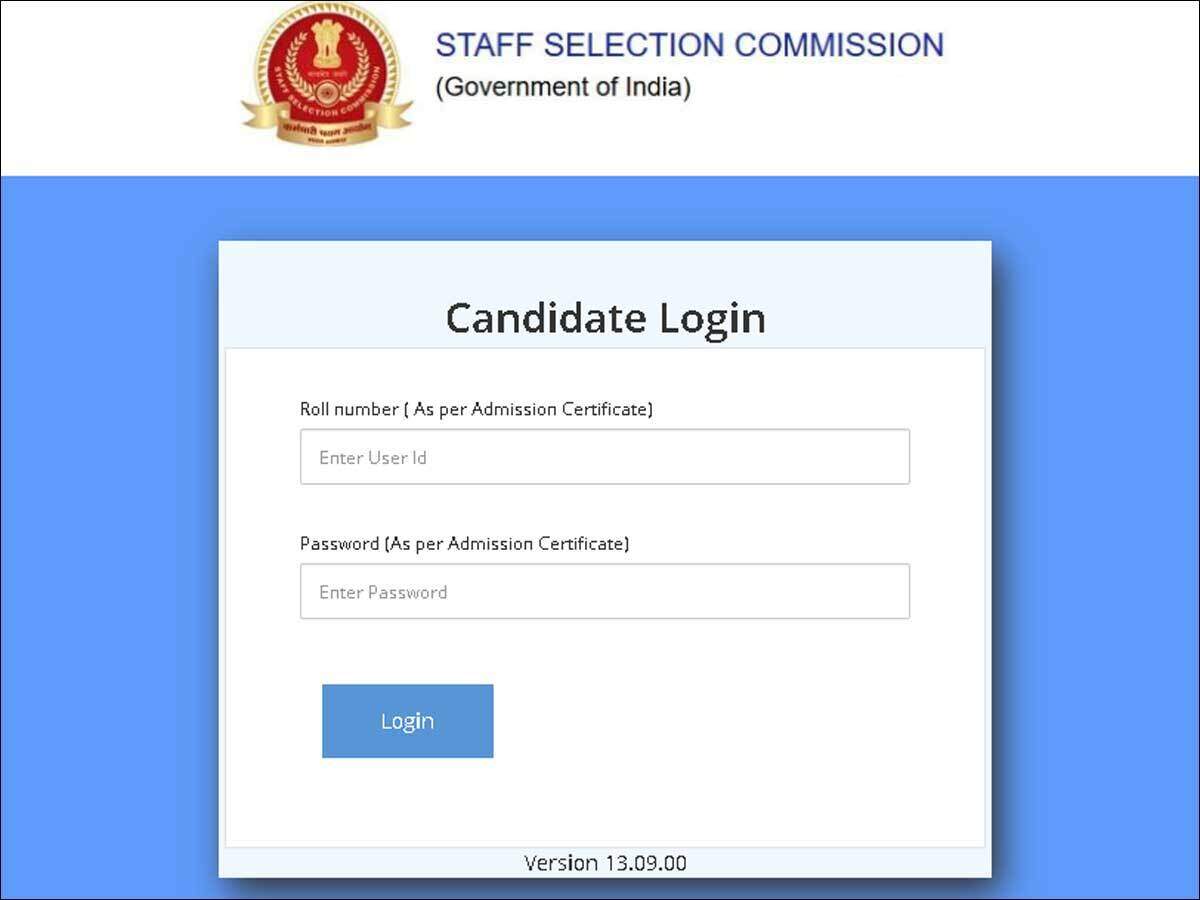Click the Roll number field label

click(x=476, y=409)
